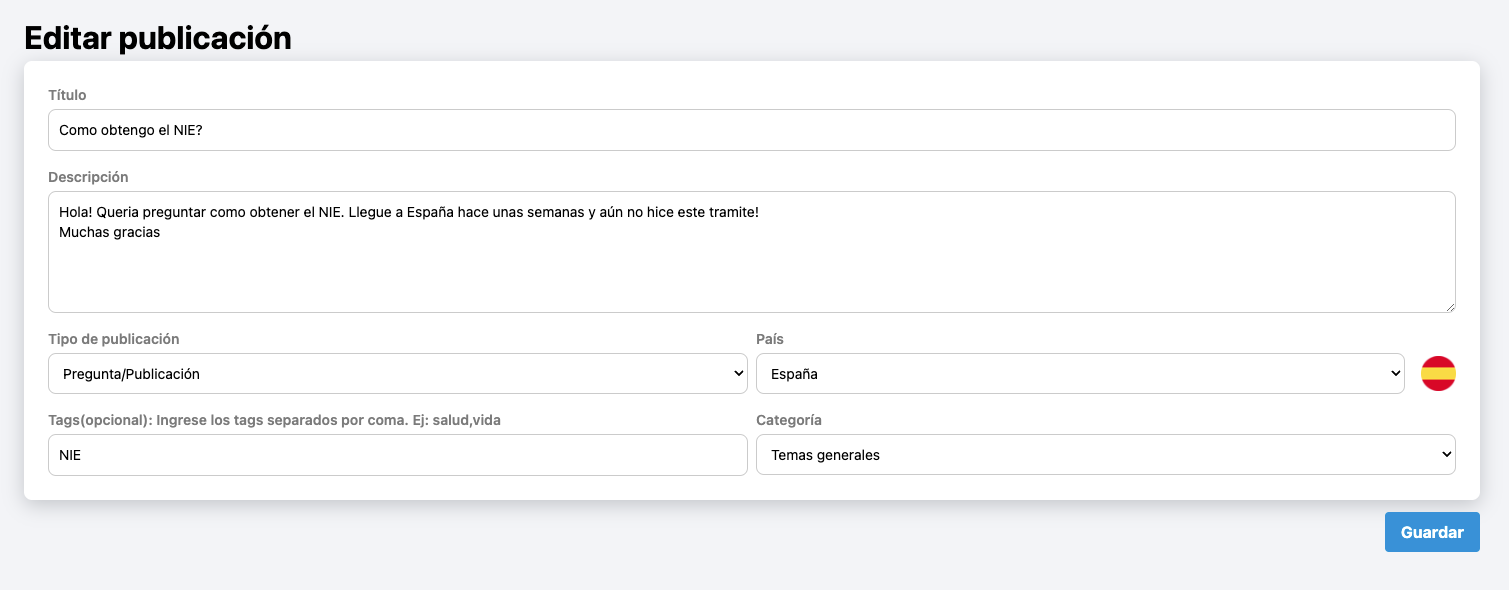This screenshot has height=590, width=1509.
Task: Click the País field label
Action: point(770,339)
